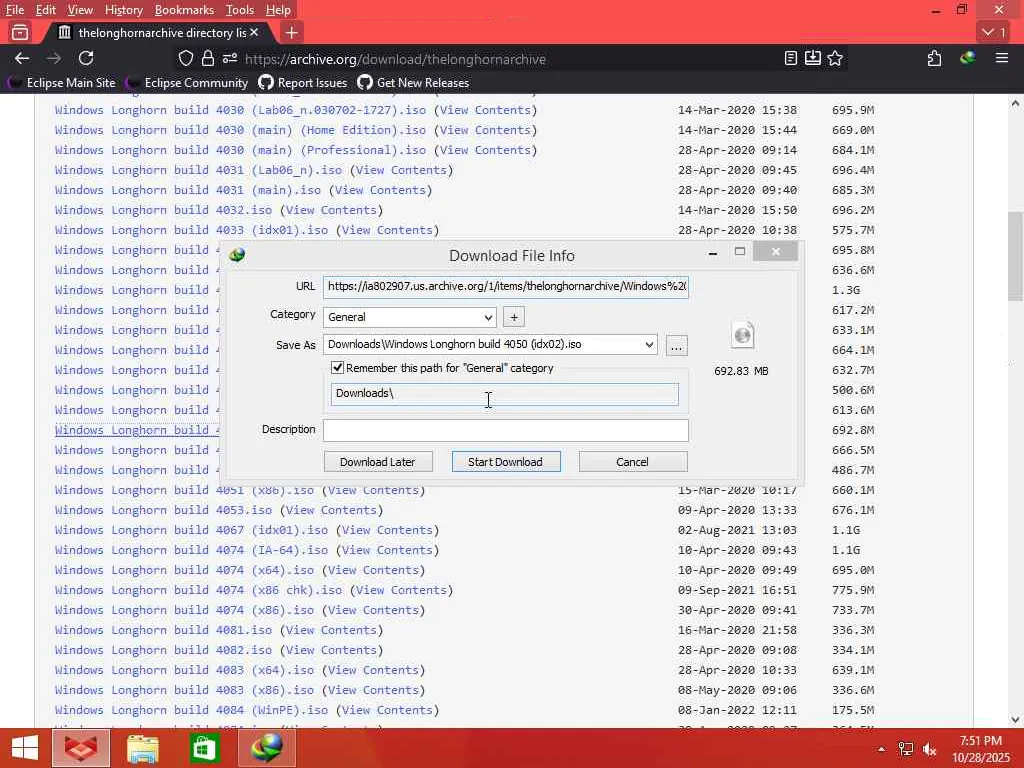Click the page vertical scrollbar thumb
Viewport: 1024px width, 768px height.
tap(1016, 257)
